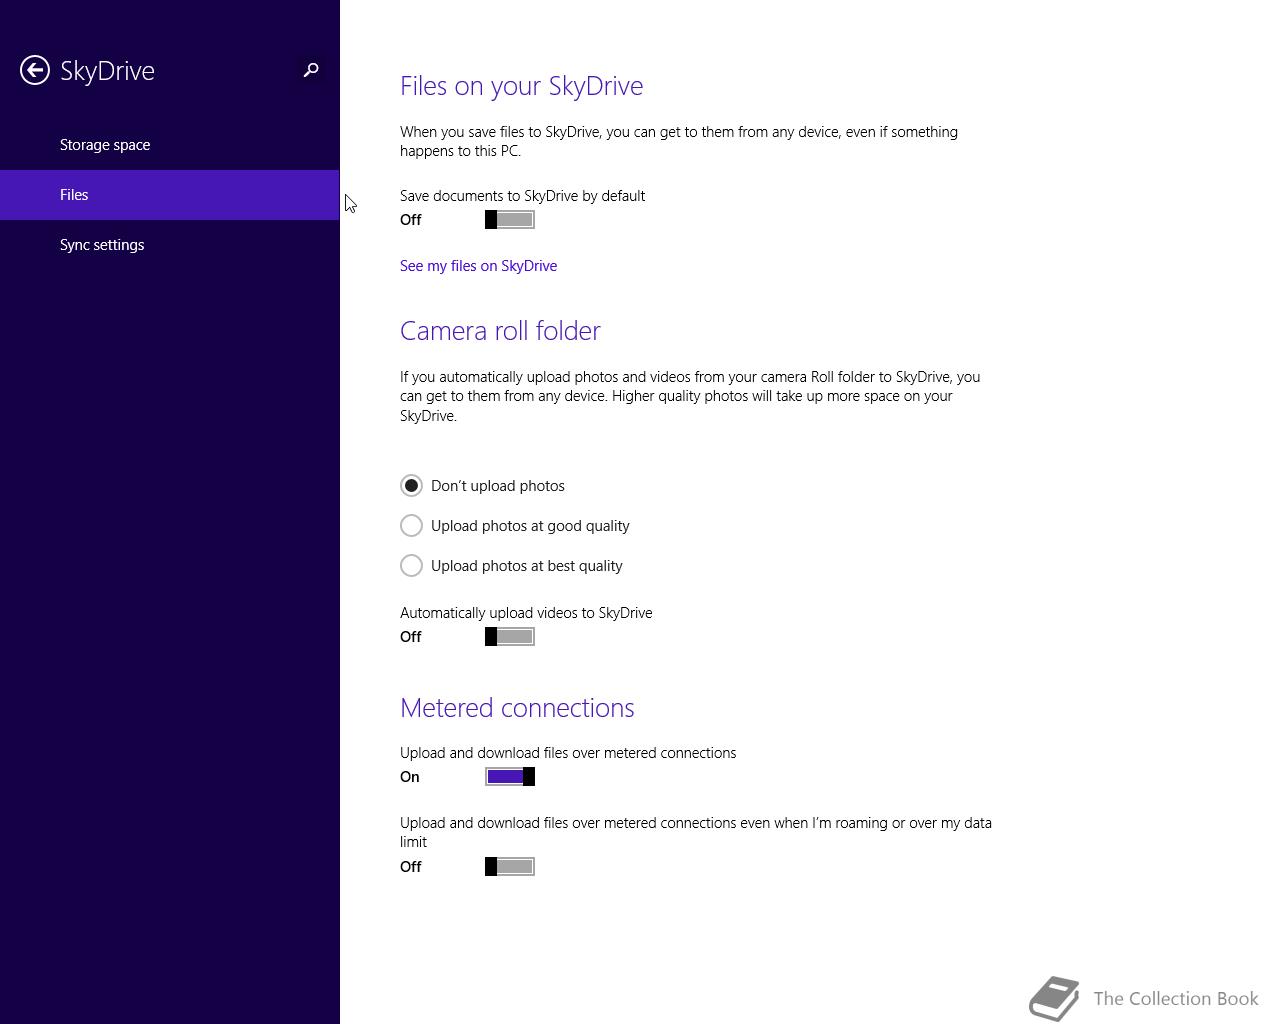Screen dimensions: 1280x1024
Task: Click the SkyDrive title in sidebar
Action: click(x=107, y=71)
